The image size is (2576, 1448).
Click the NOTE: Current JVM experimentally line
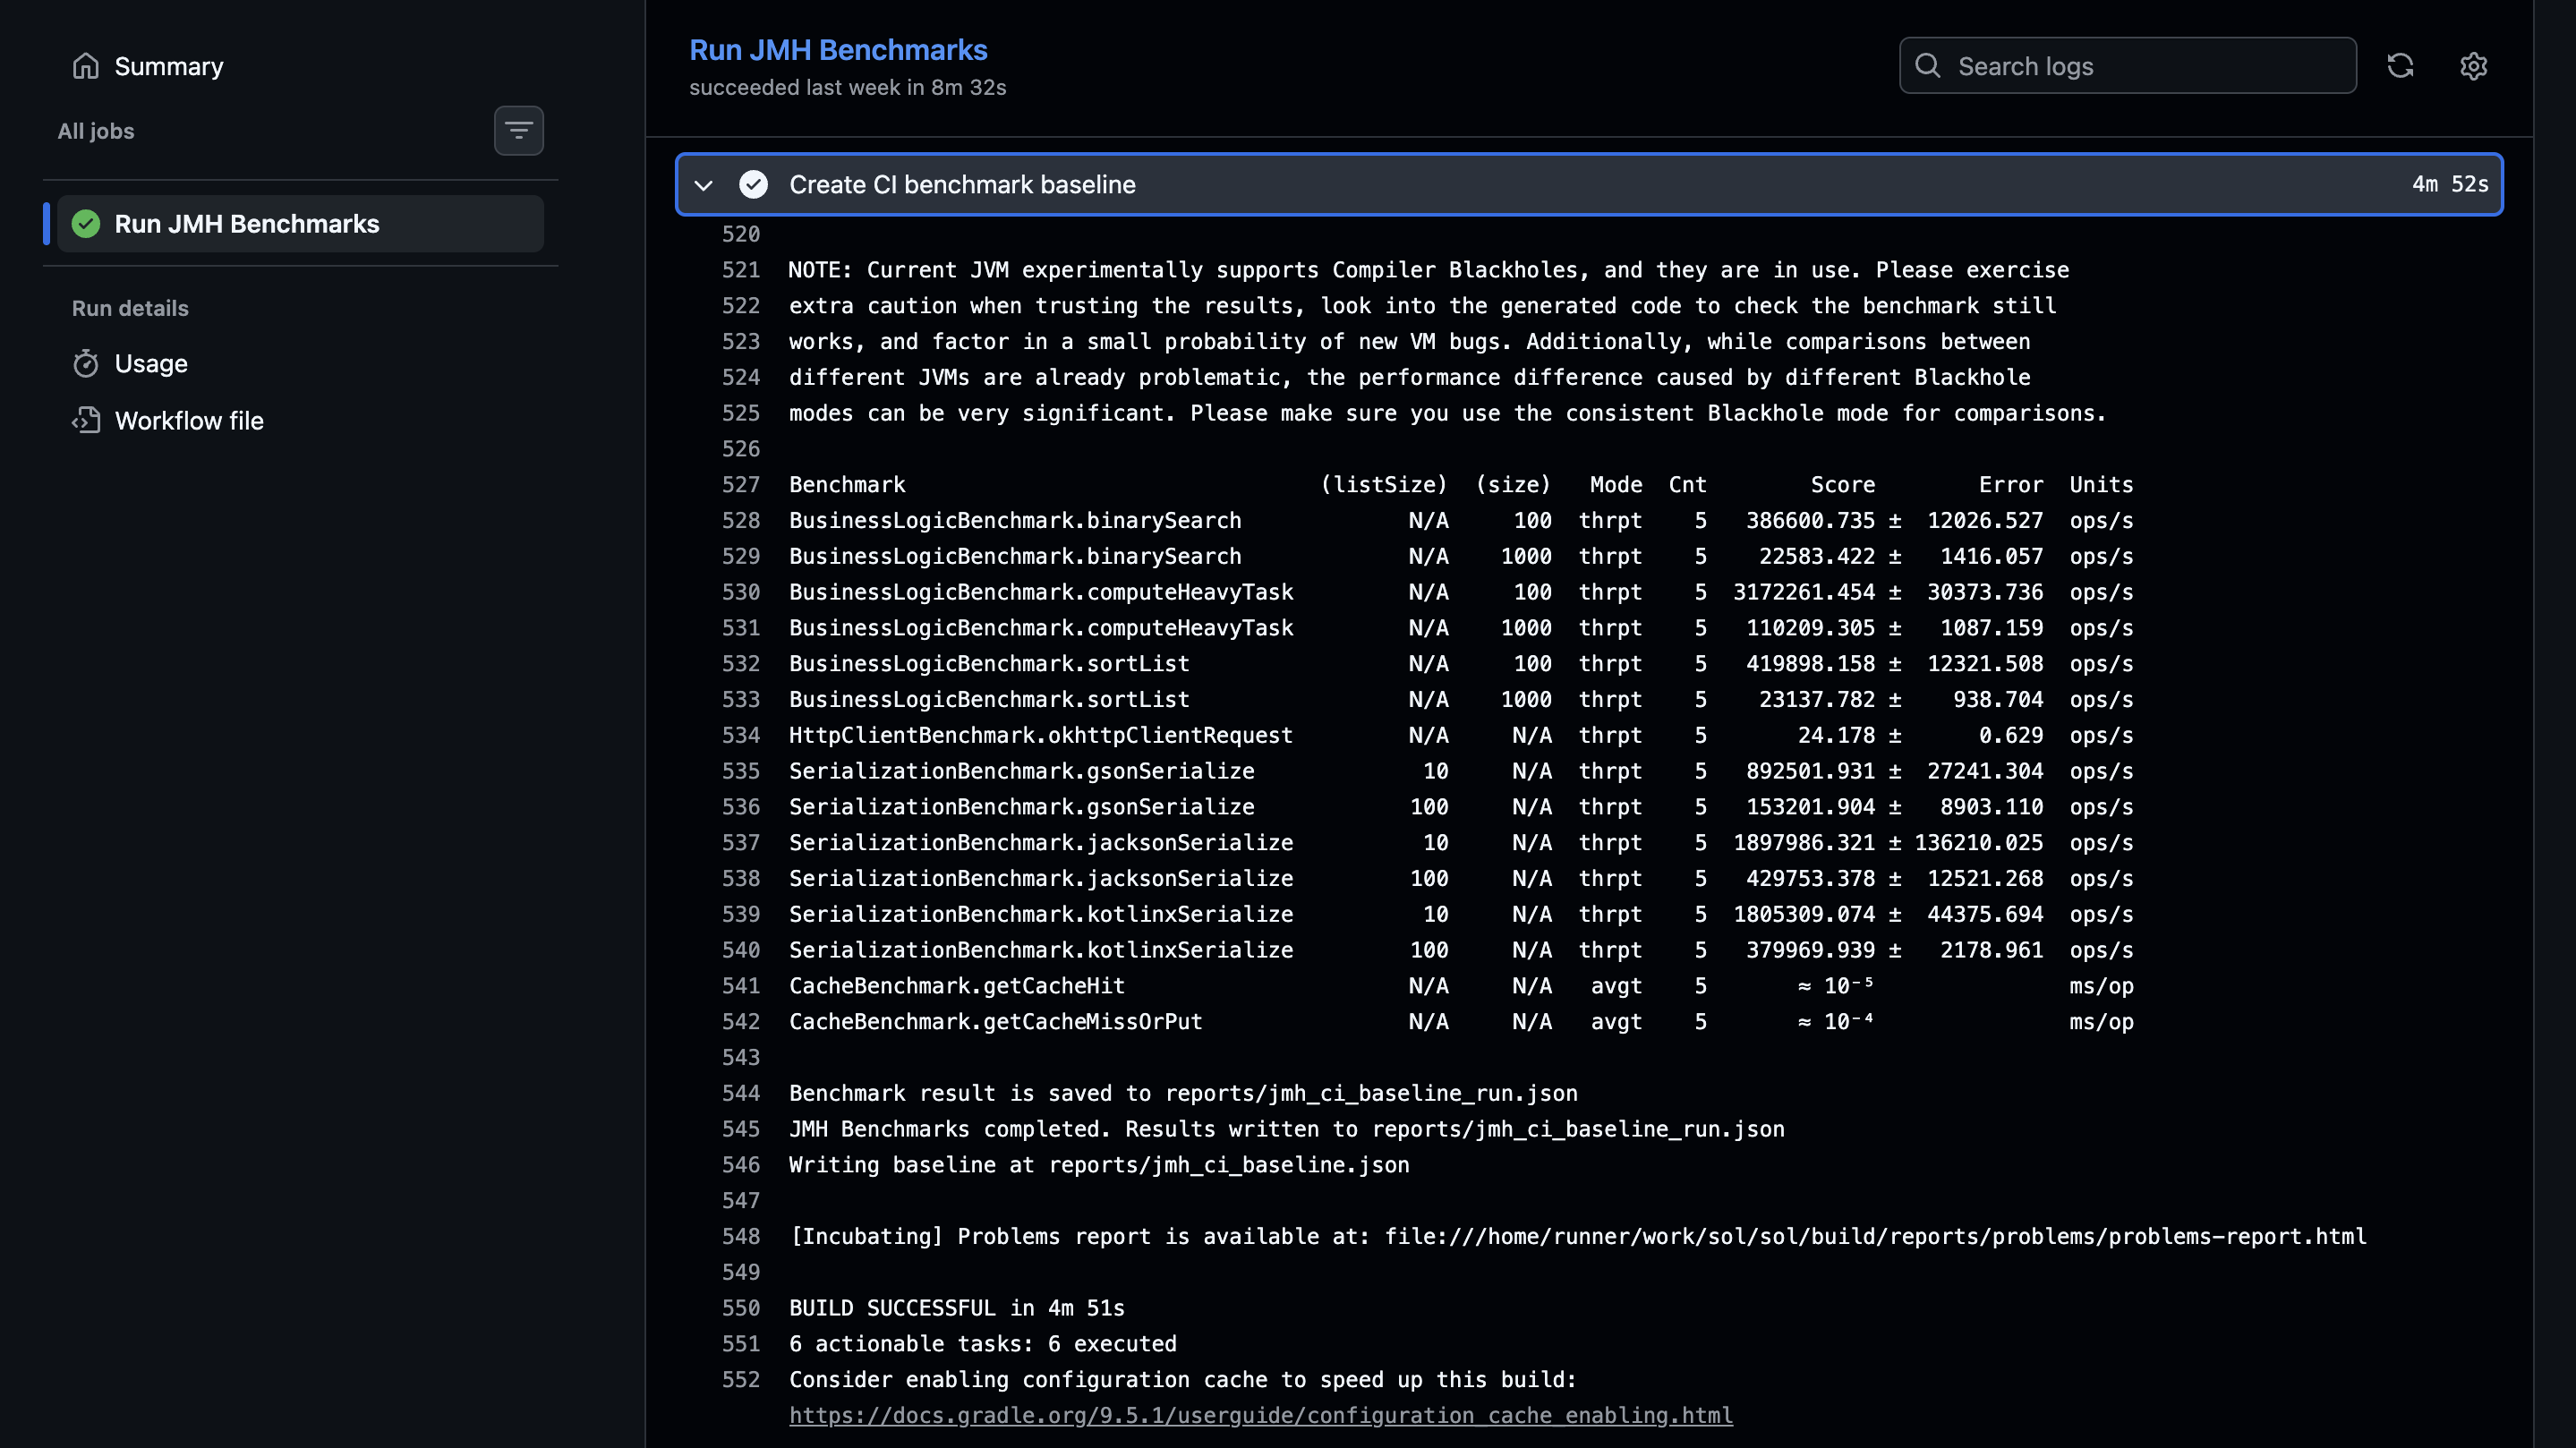coord(1429,270)
